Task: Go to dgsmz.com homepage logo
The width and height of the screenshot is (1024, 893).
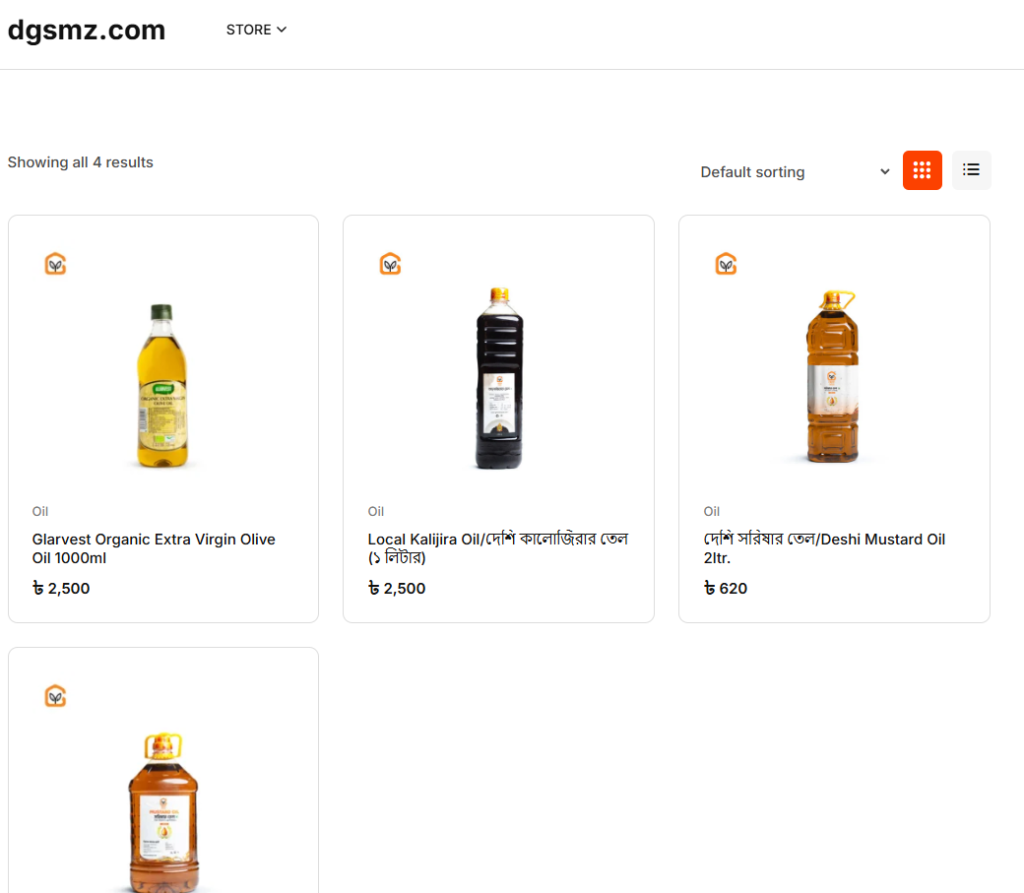Action: pos(87,30)
